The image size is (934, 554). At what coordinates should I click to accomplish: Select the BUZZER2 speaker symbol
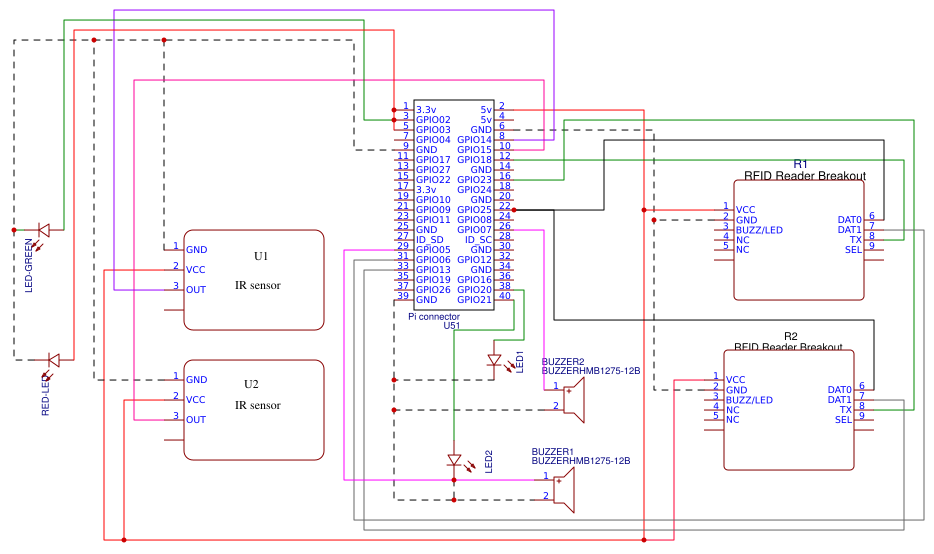pos(574,400)
